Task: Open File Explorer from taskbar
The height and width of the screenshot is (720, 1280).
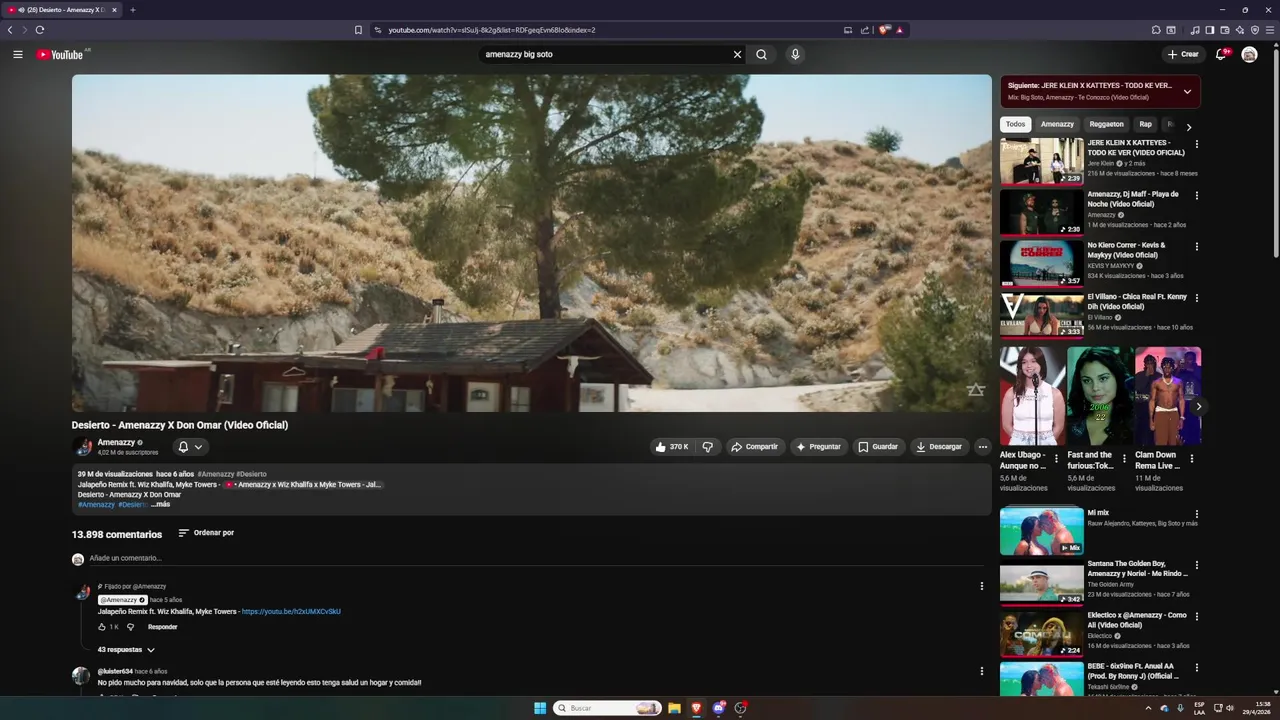Action: (x=675, y=708)
